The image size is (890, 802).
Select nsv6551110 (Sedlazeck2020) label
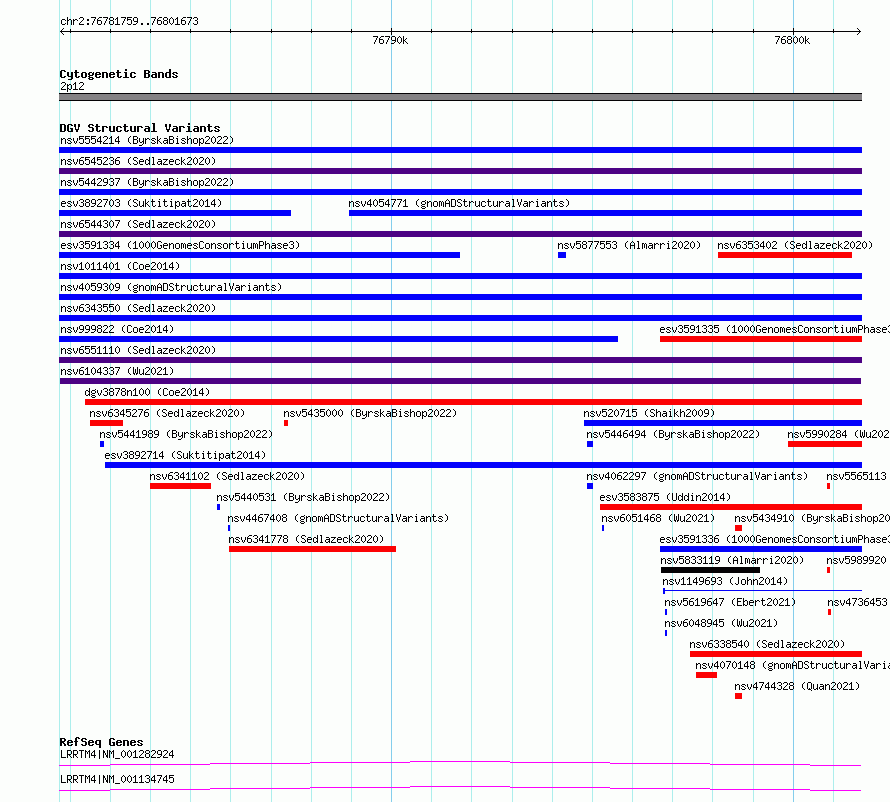pyautogui.click(x=138, y=350)
